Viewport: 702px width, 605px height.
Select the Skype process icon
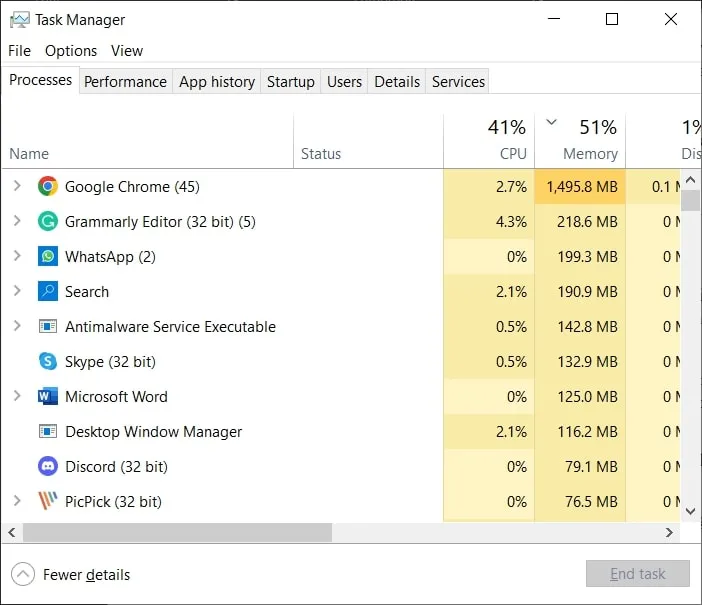click(x=48, y=362)
